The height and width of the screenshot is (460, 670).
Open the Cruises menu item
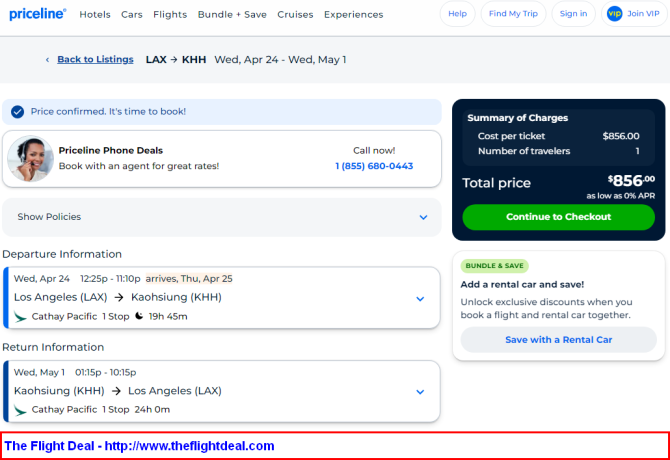pos(295,15)
